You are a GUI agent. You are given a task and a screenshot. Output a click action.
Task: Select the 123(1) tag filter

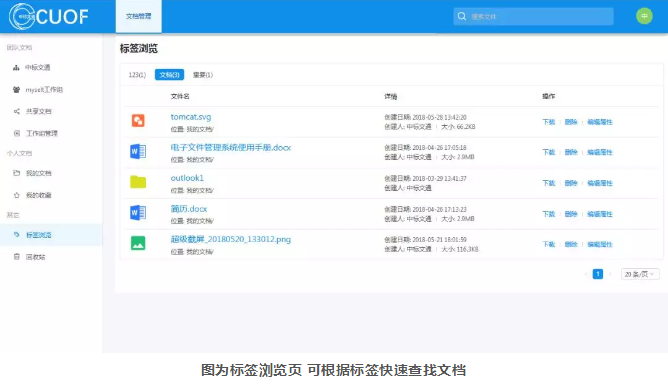click(x=137, y=75)
